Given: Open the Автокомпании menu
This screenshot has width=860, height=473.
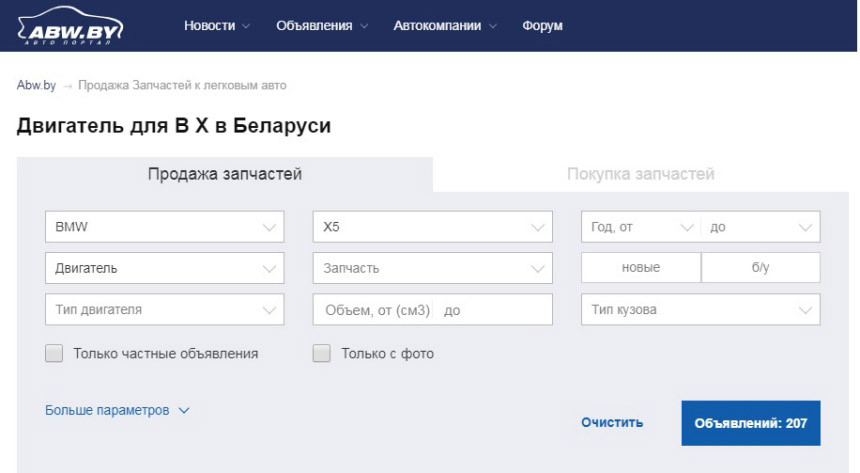Looking at the screenshot, I should [437, 26].
